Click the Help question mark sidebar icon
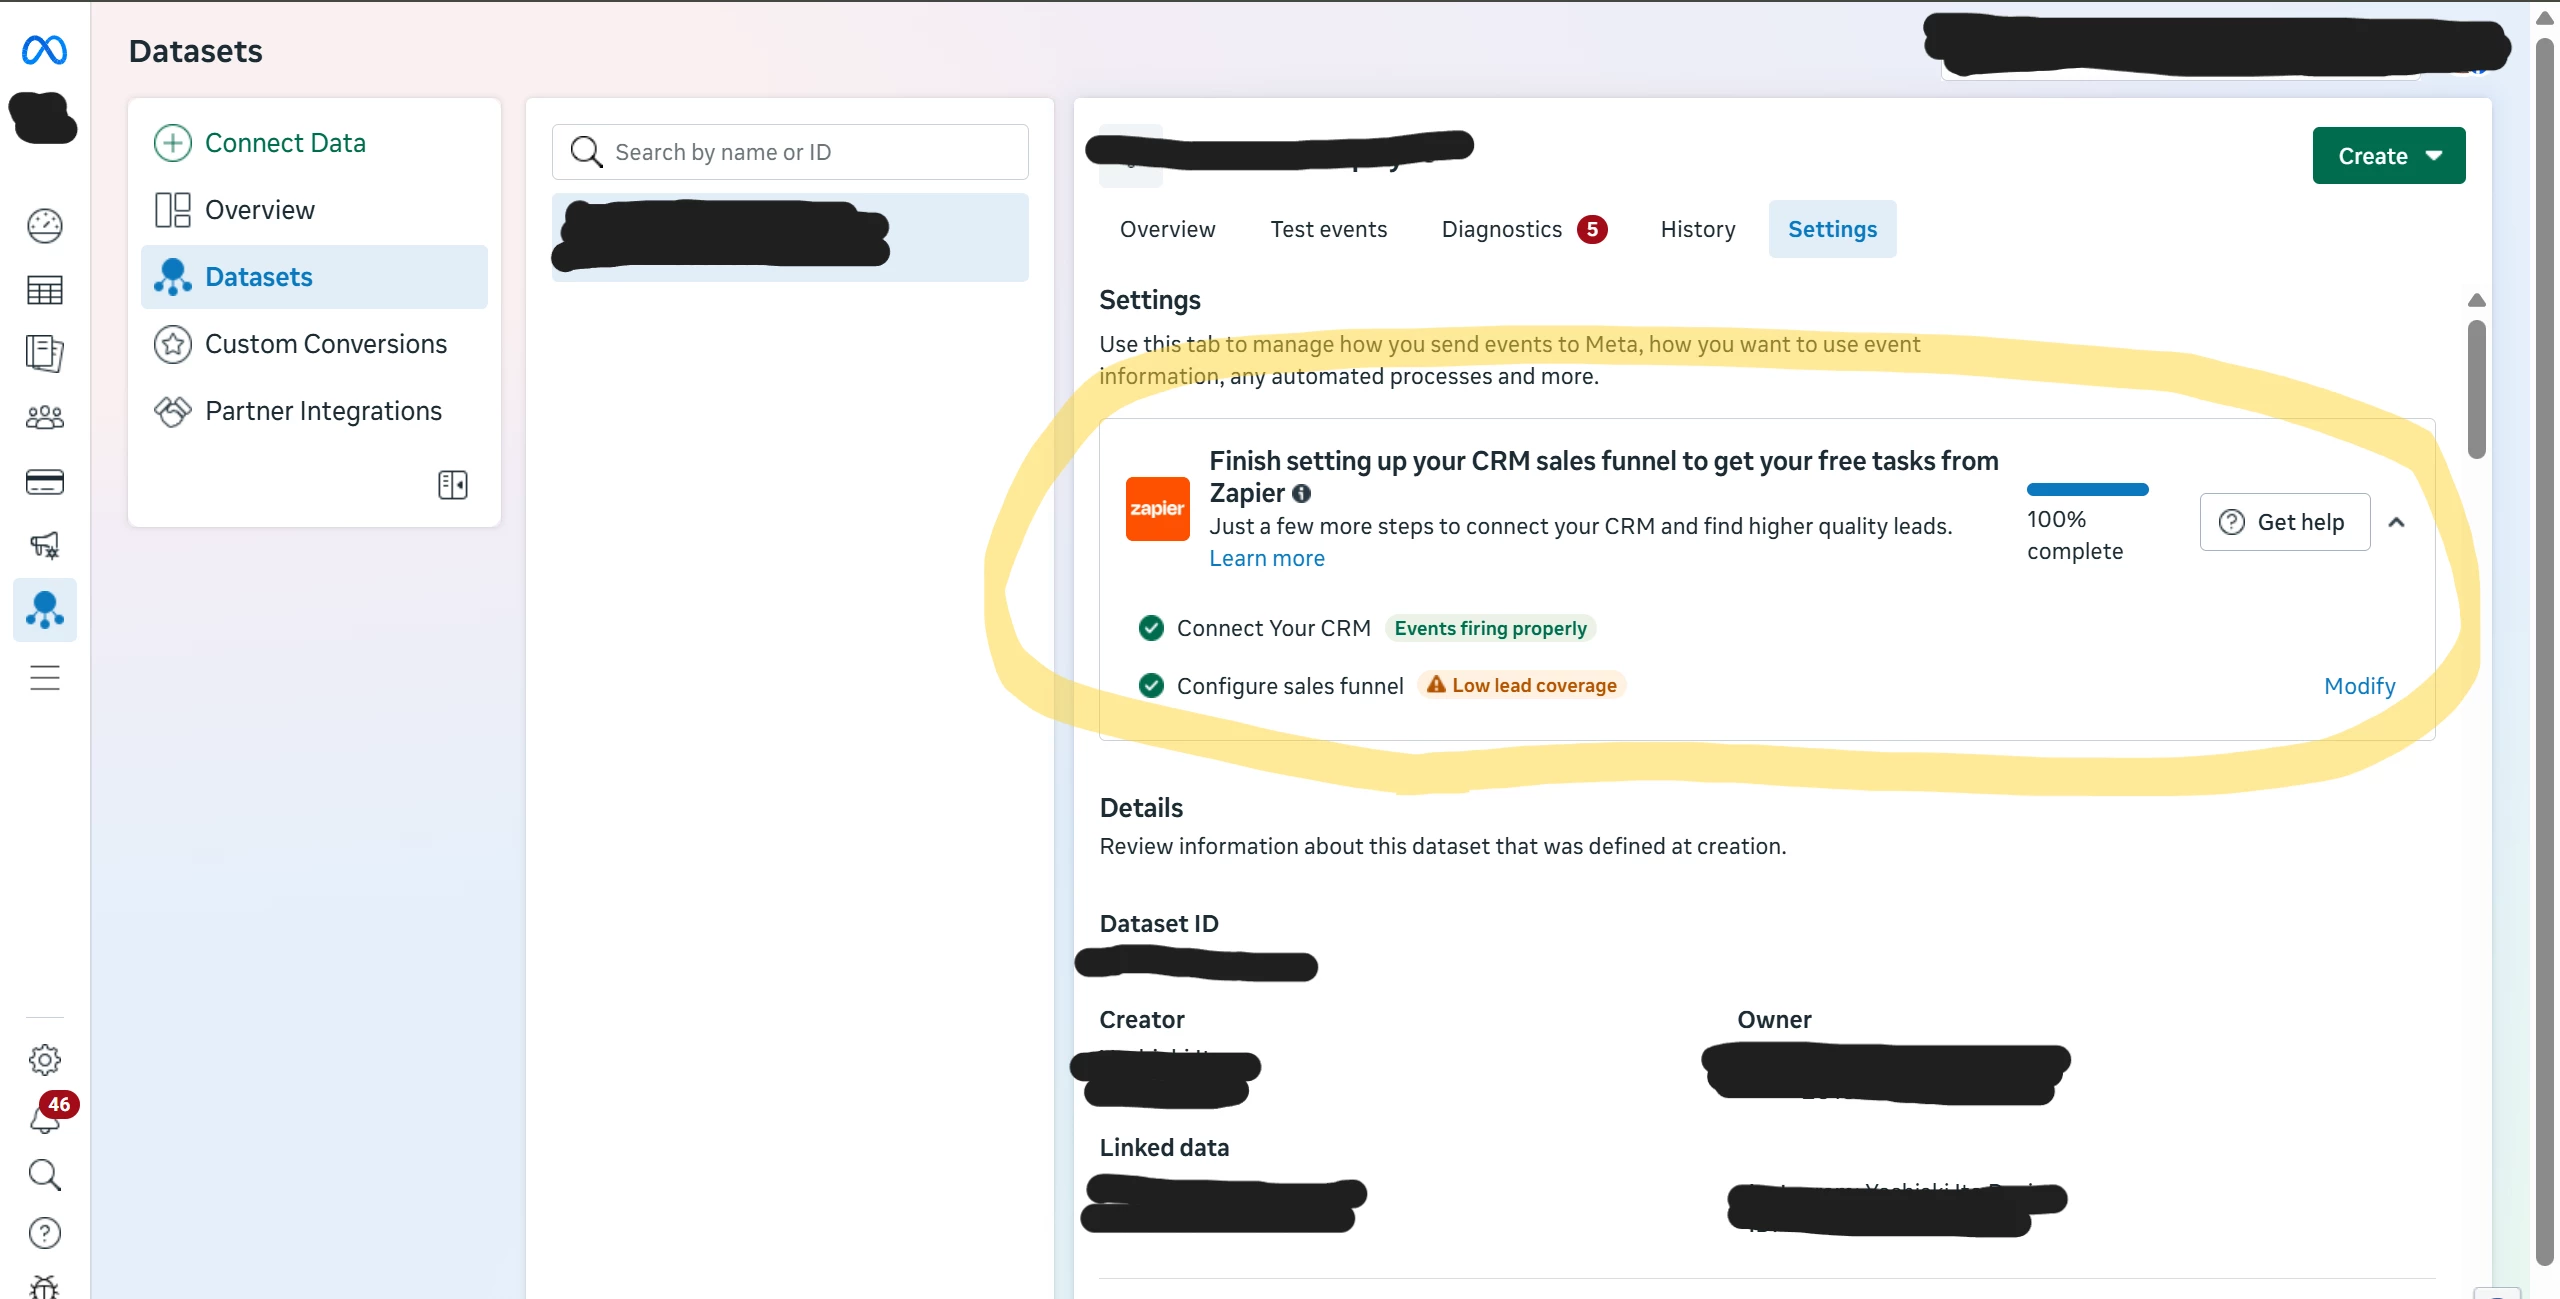The width and height of the screenshot is (2560, 1299). click(x=44, y=1233)
